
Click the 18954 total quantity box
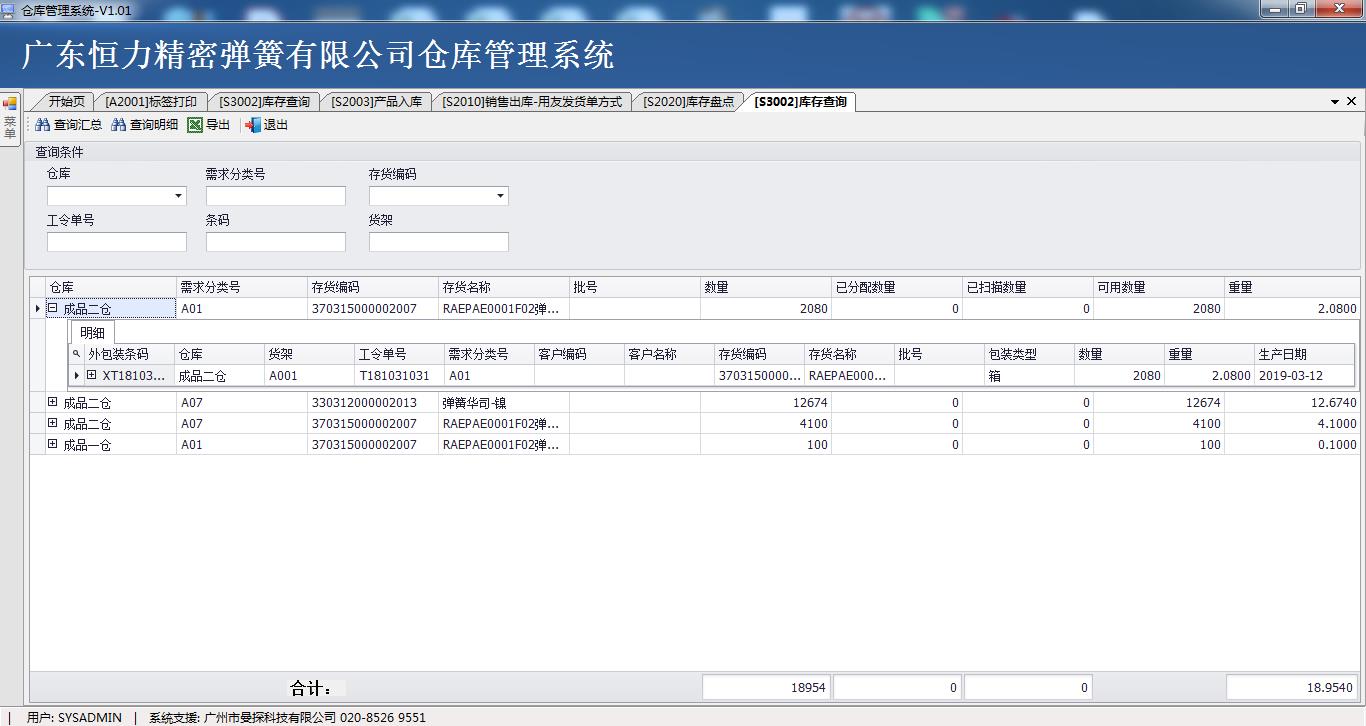(766, 687)
